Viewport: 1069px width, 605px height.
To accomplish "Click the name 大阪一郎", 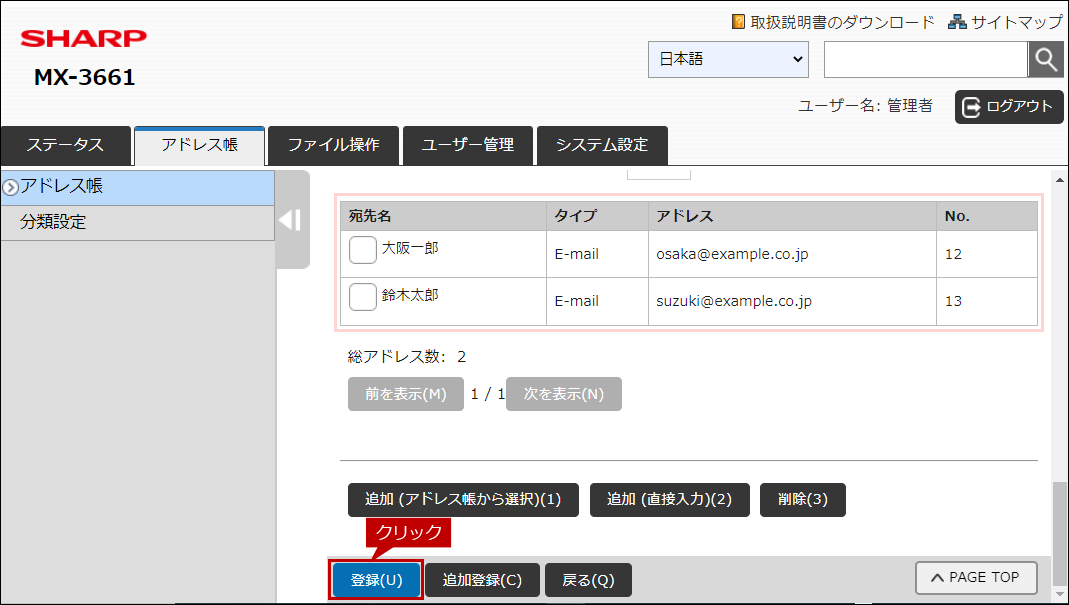I will coord(410,248).
